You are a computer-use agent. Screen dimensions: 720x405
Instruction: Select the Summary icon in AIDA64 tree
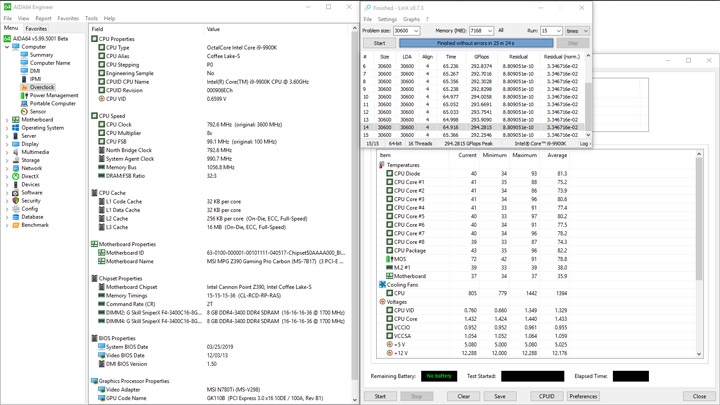click(24, 55)
